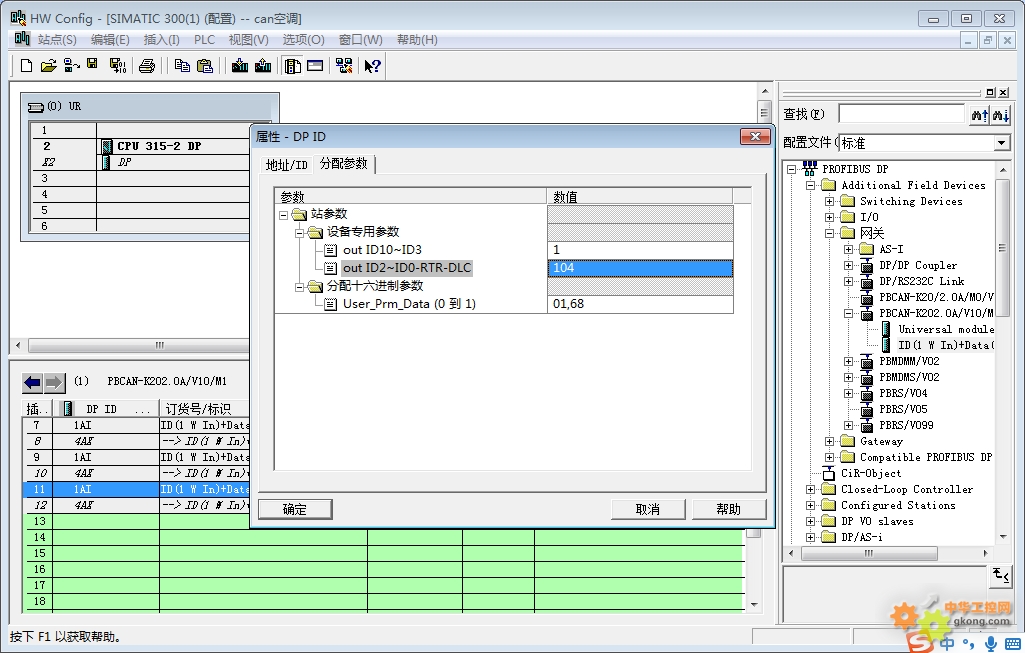Click the Sogou S input method icon
The image size is (1025, 653).
919,643
